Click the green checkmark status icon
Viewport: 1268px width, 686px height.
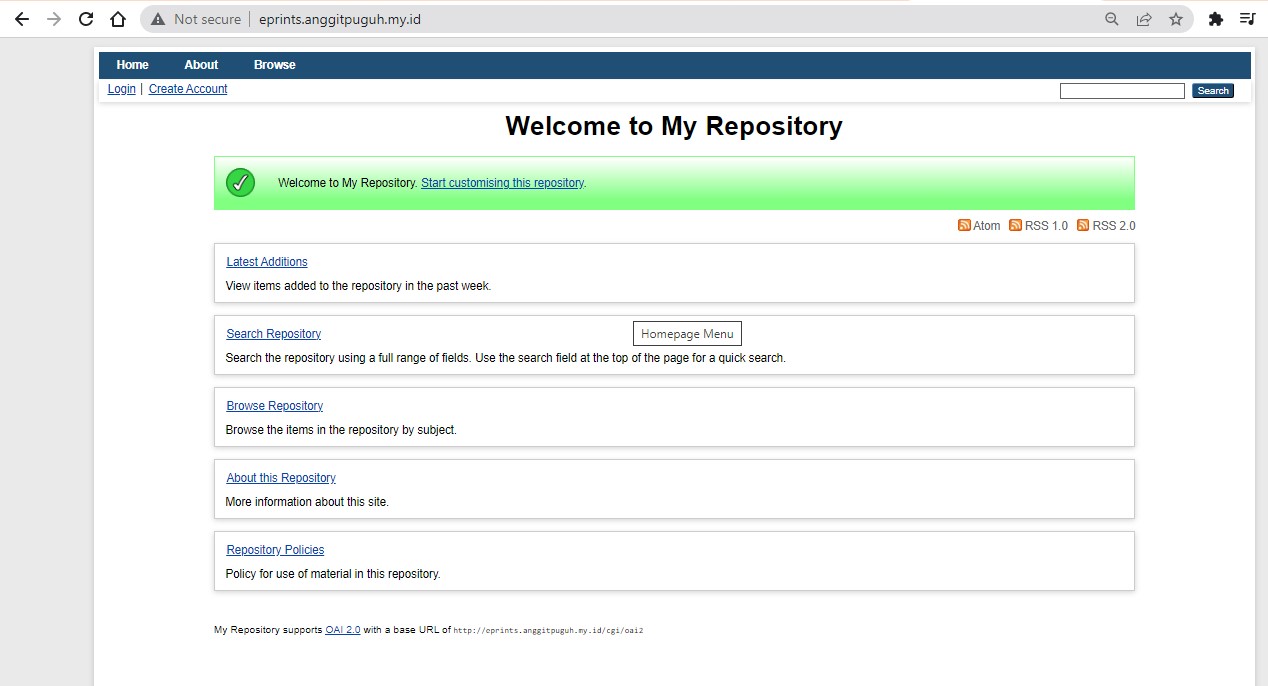pos(240,183)
